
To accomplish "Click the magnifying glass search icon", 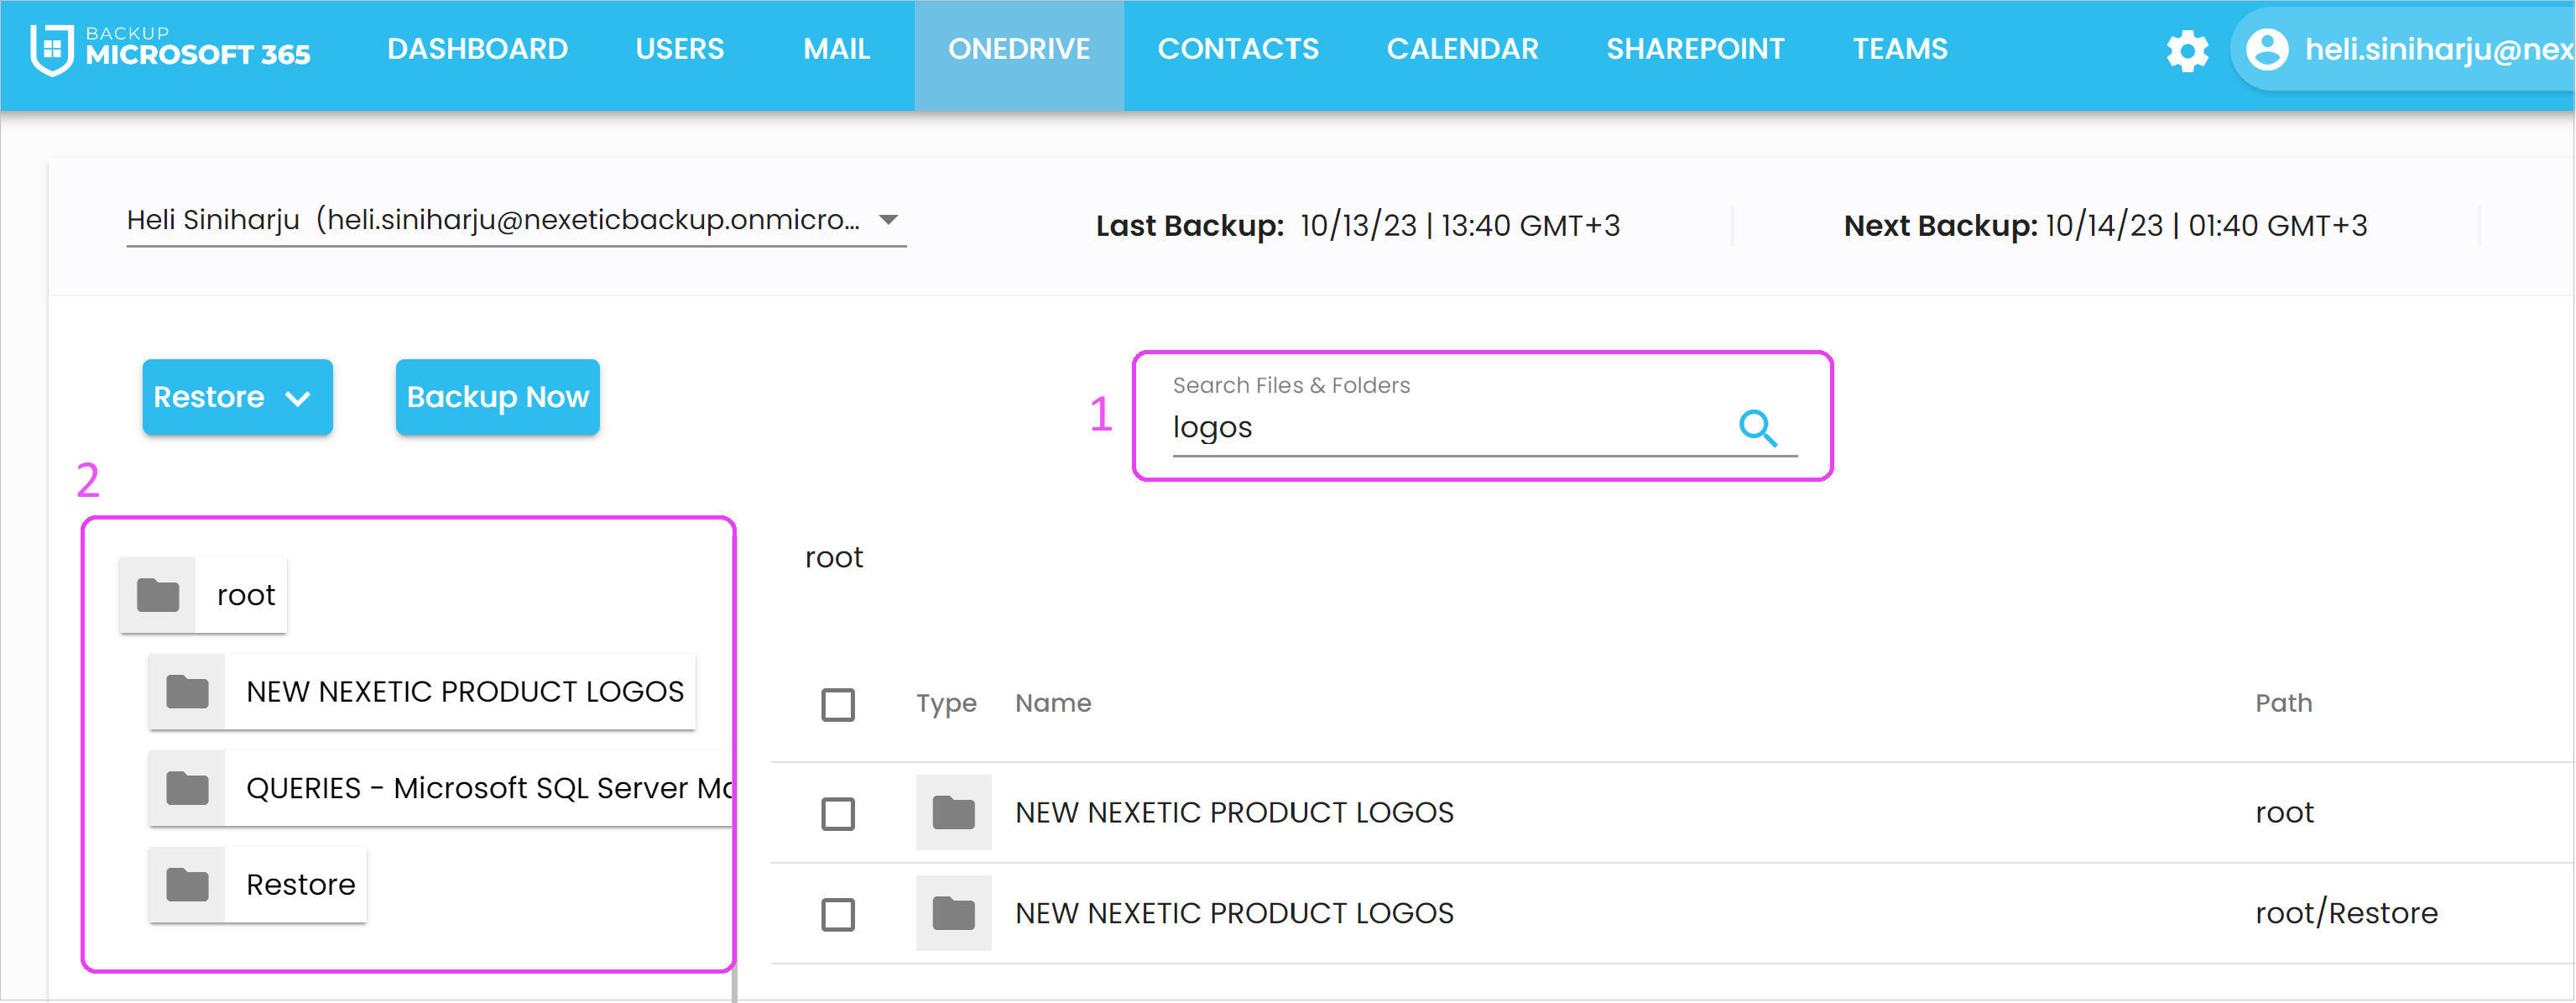I will [x=1758, y=428].
